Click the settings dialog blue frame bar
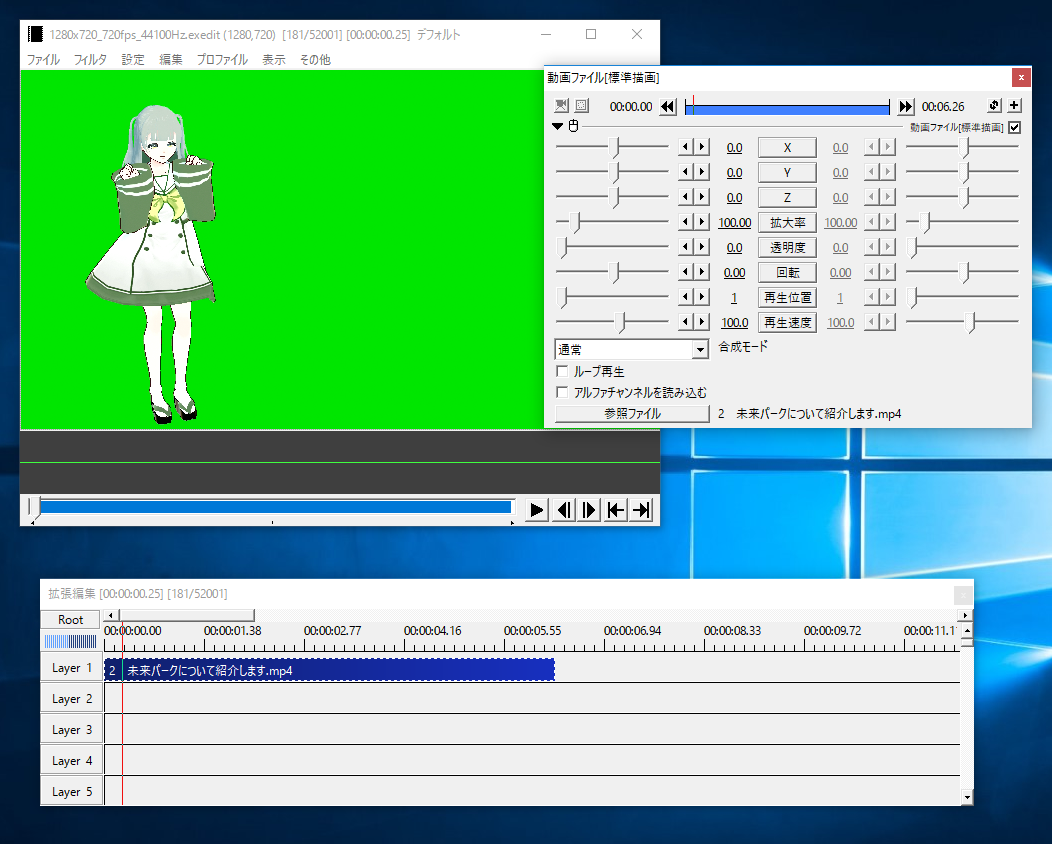The height and width of the screenshot is (844, 1052). (787, 107)
